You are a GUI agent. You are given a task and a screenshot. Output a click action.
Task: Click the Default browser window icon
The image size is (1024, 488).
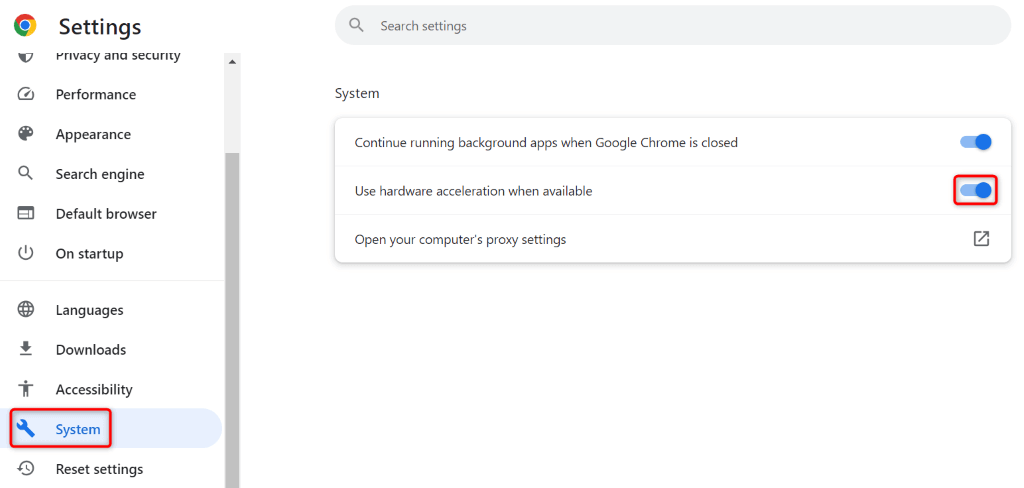pos(26,214)
